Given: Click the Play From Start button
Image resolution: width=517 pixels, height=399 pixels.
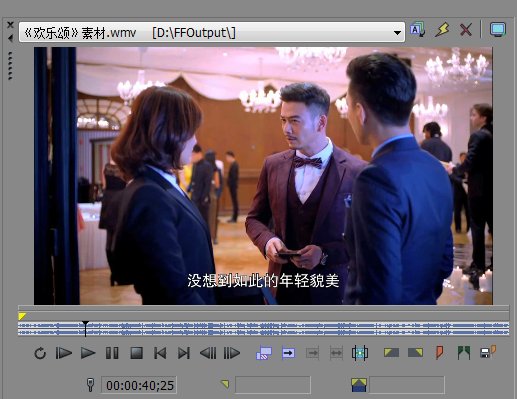Looking at the screenshot, I should (64, 353).
